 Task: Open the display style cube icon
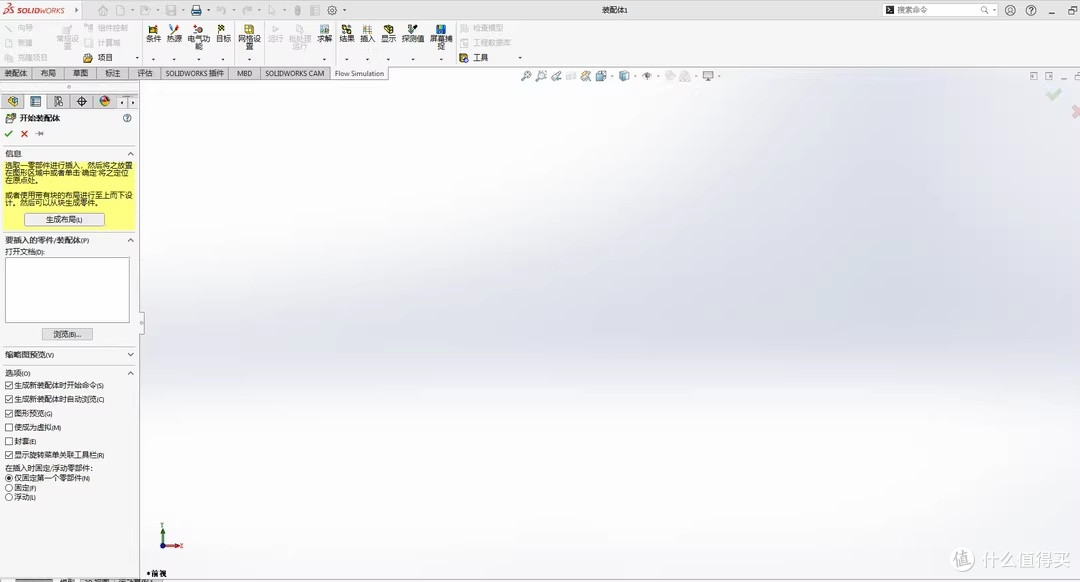click(x=624, y=76)
